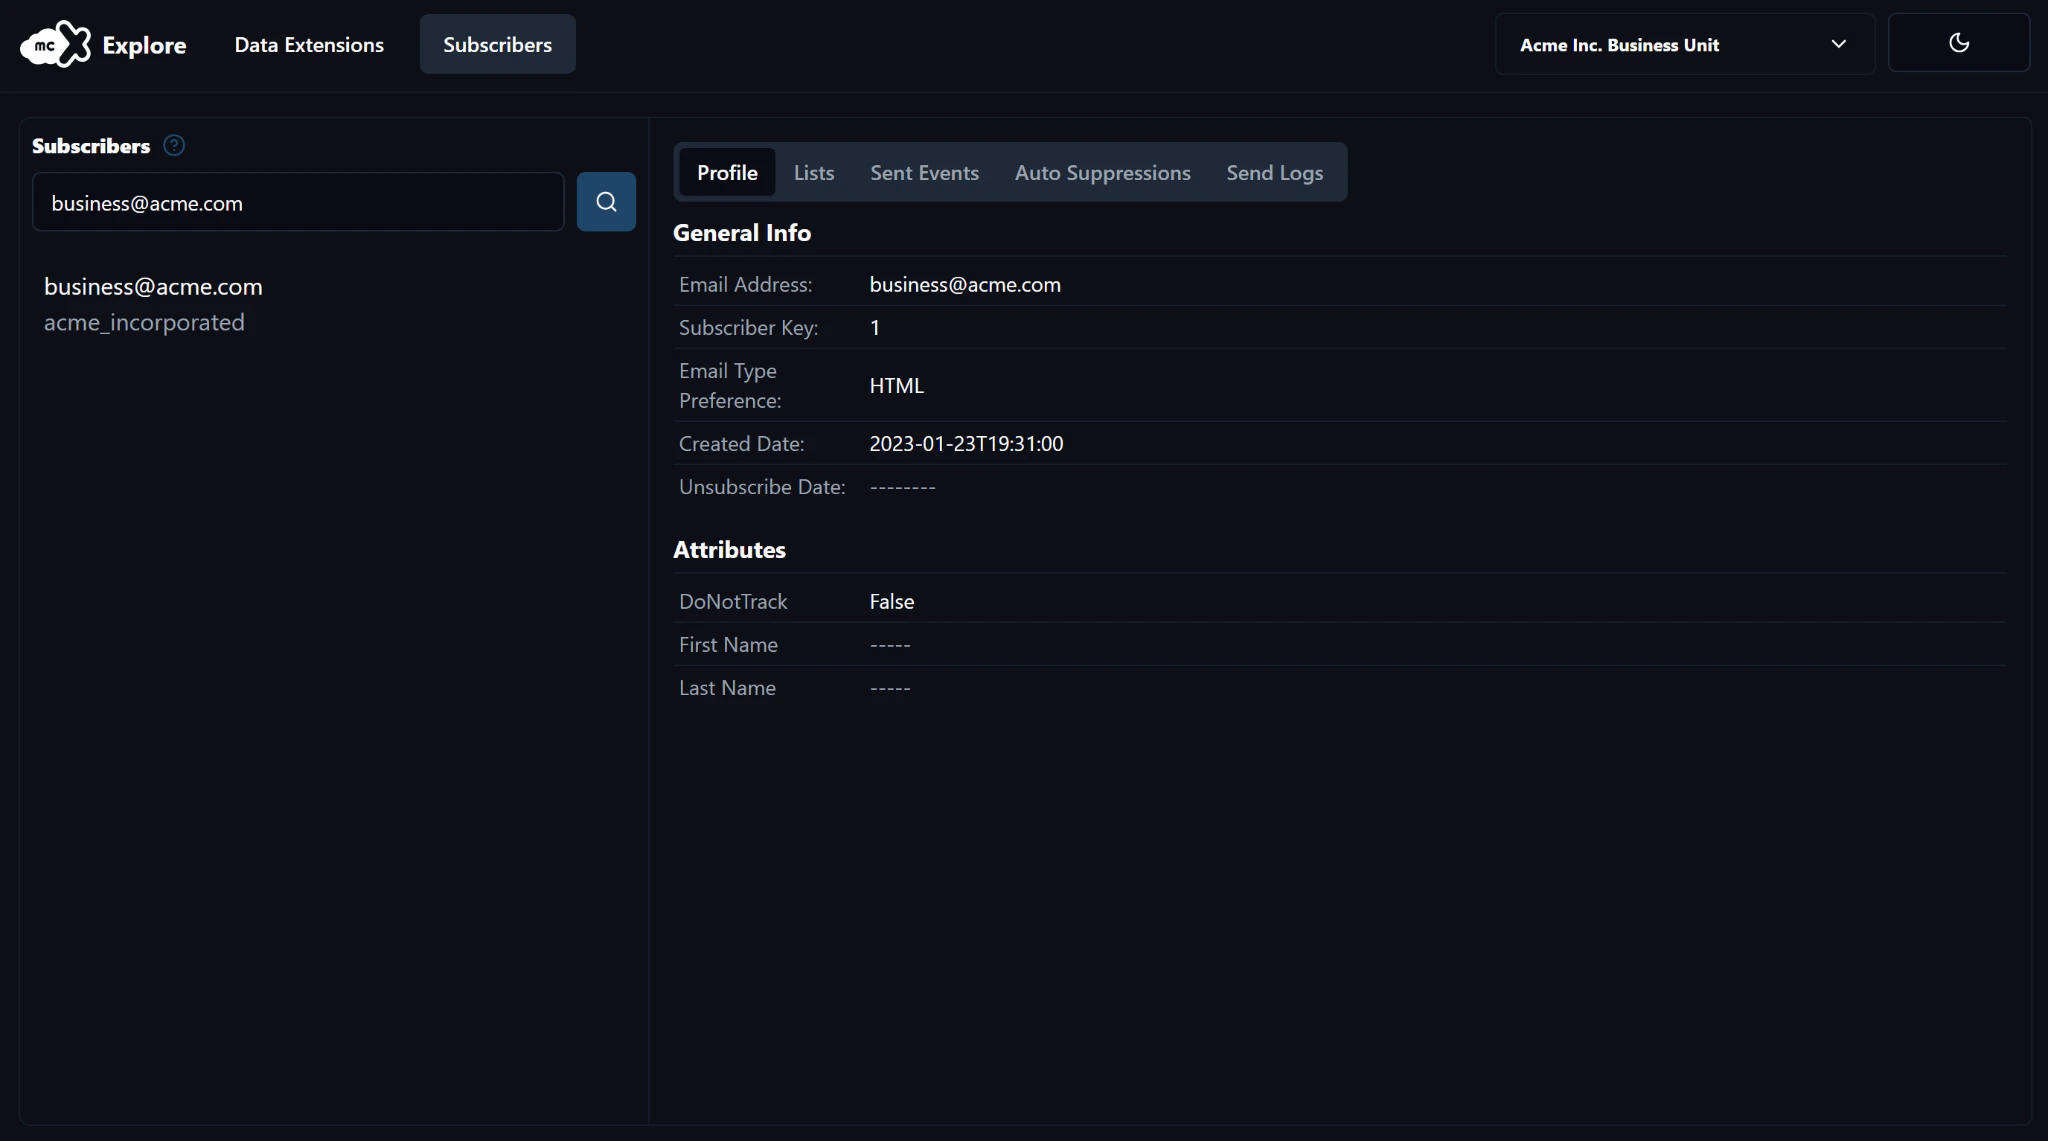2048x1141 pixels.
Task: Click the Unsubscribe Date label
Action: (762, 487)
